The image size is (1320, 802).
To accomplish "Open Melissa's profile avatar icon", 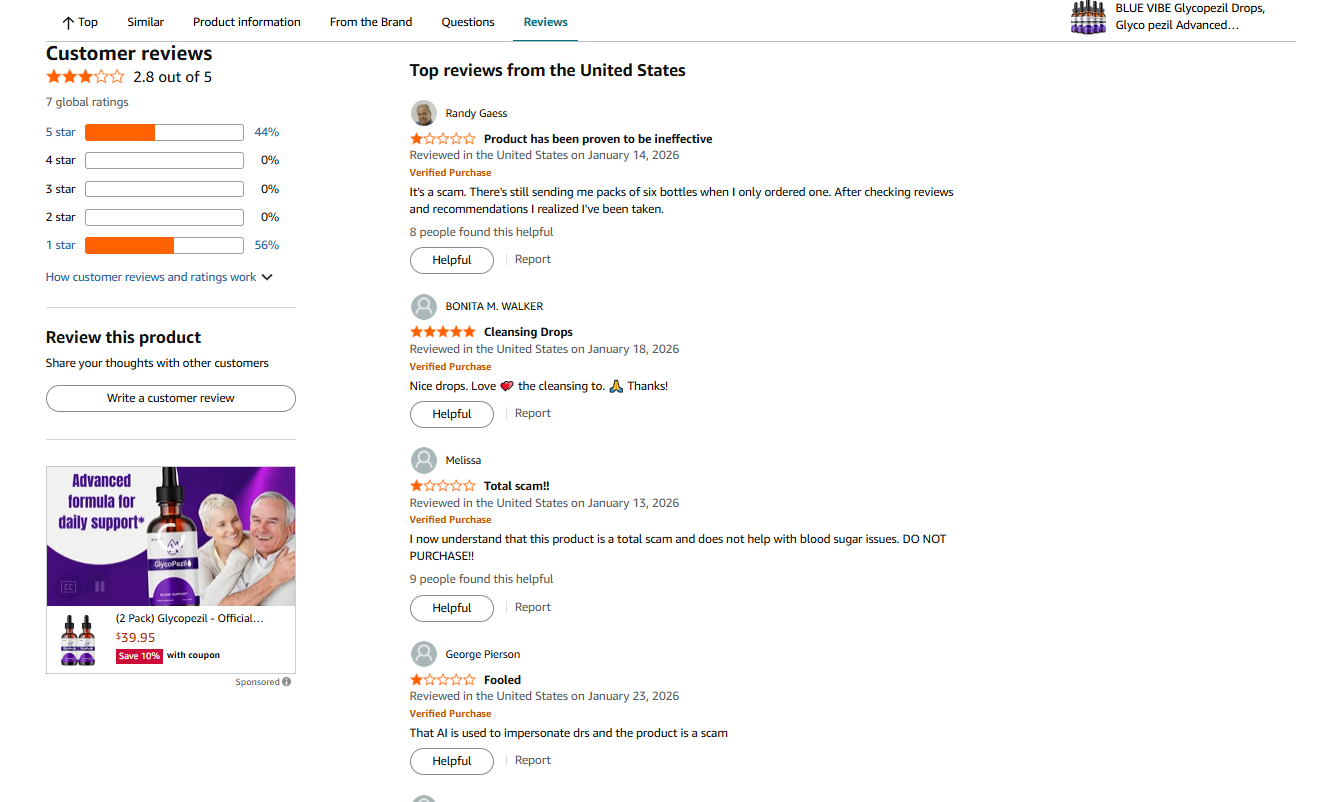I will click(x=424, y=460).
